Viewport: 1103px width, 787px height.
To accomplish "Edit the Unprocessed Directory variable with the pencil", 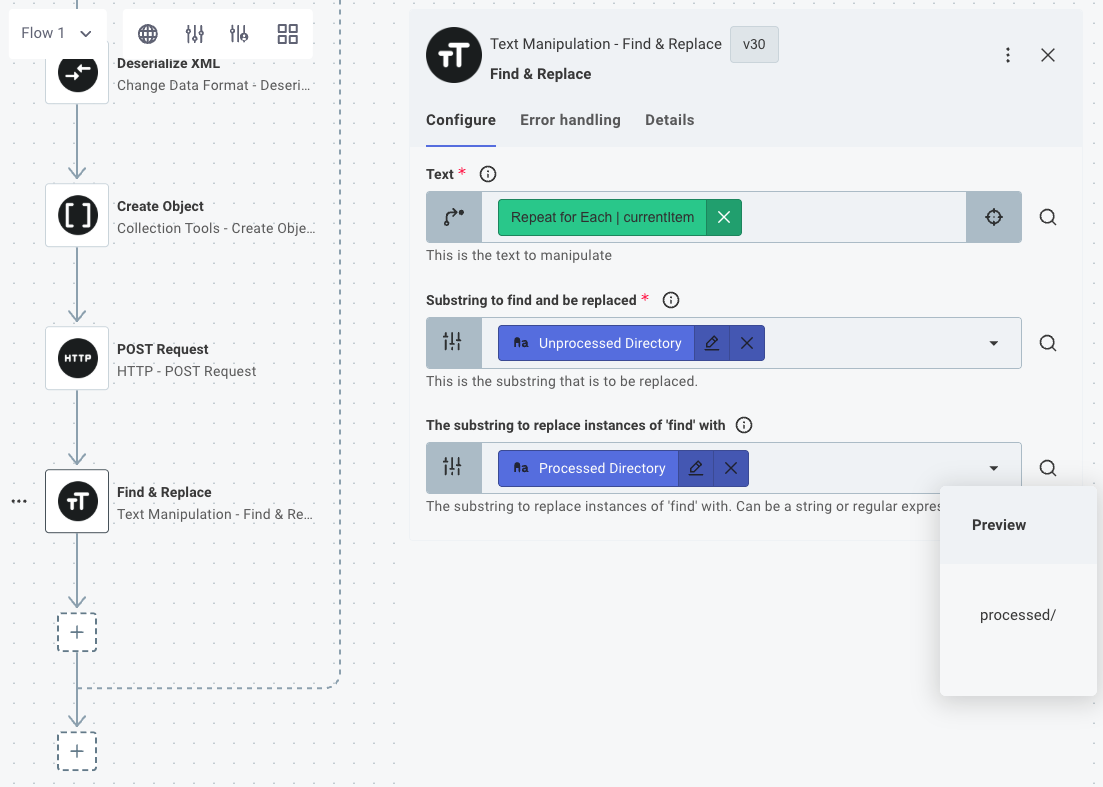I will pyautogui.click(x=712, y=343).
